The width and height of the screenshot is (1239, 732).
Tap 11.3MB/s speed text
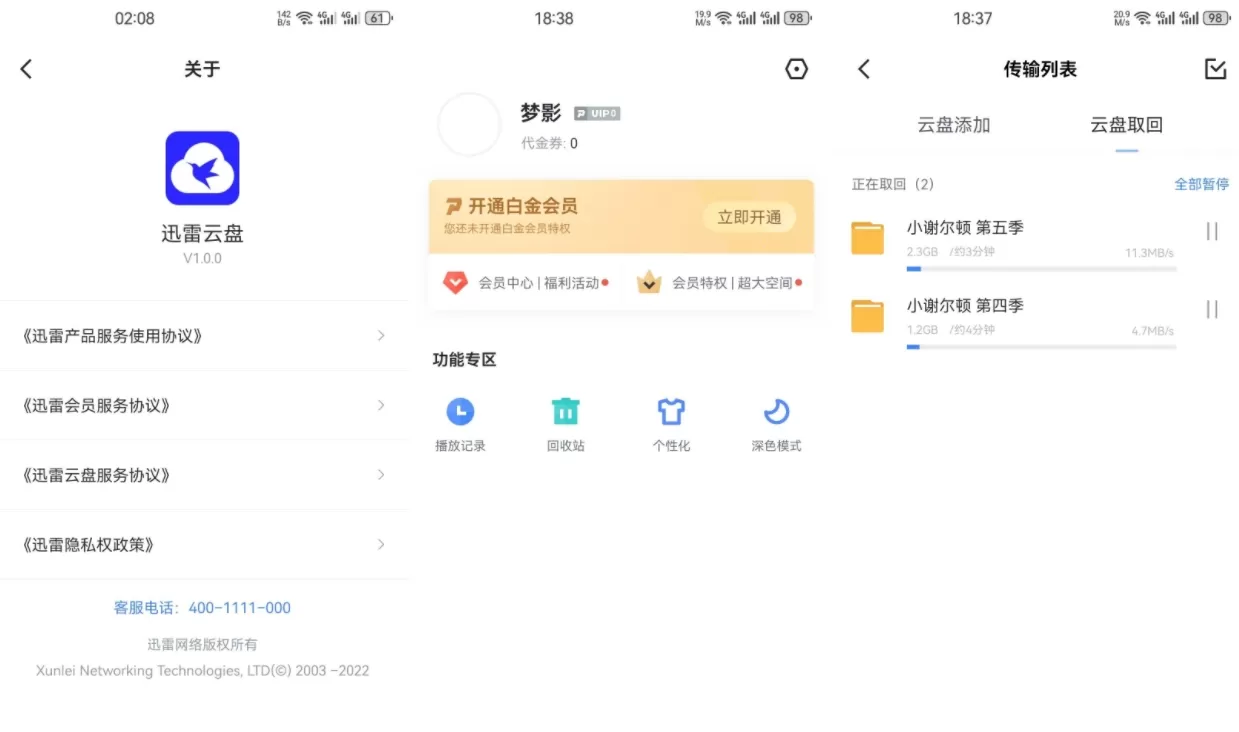[x=1149, y=253]
